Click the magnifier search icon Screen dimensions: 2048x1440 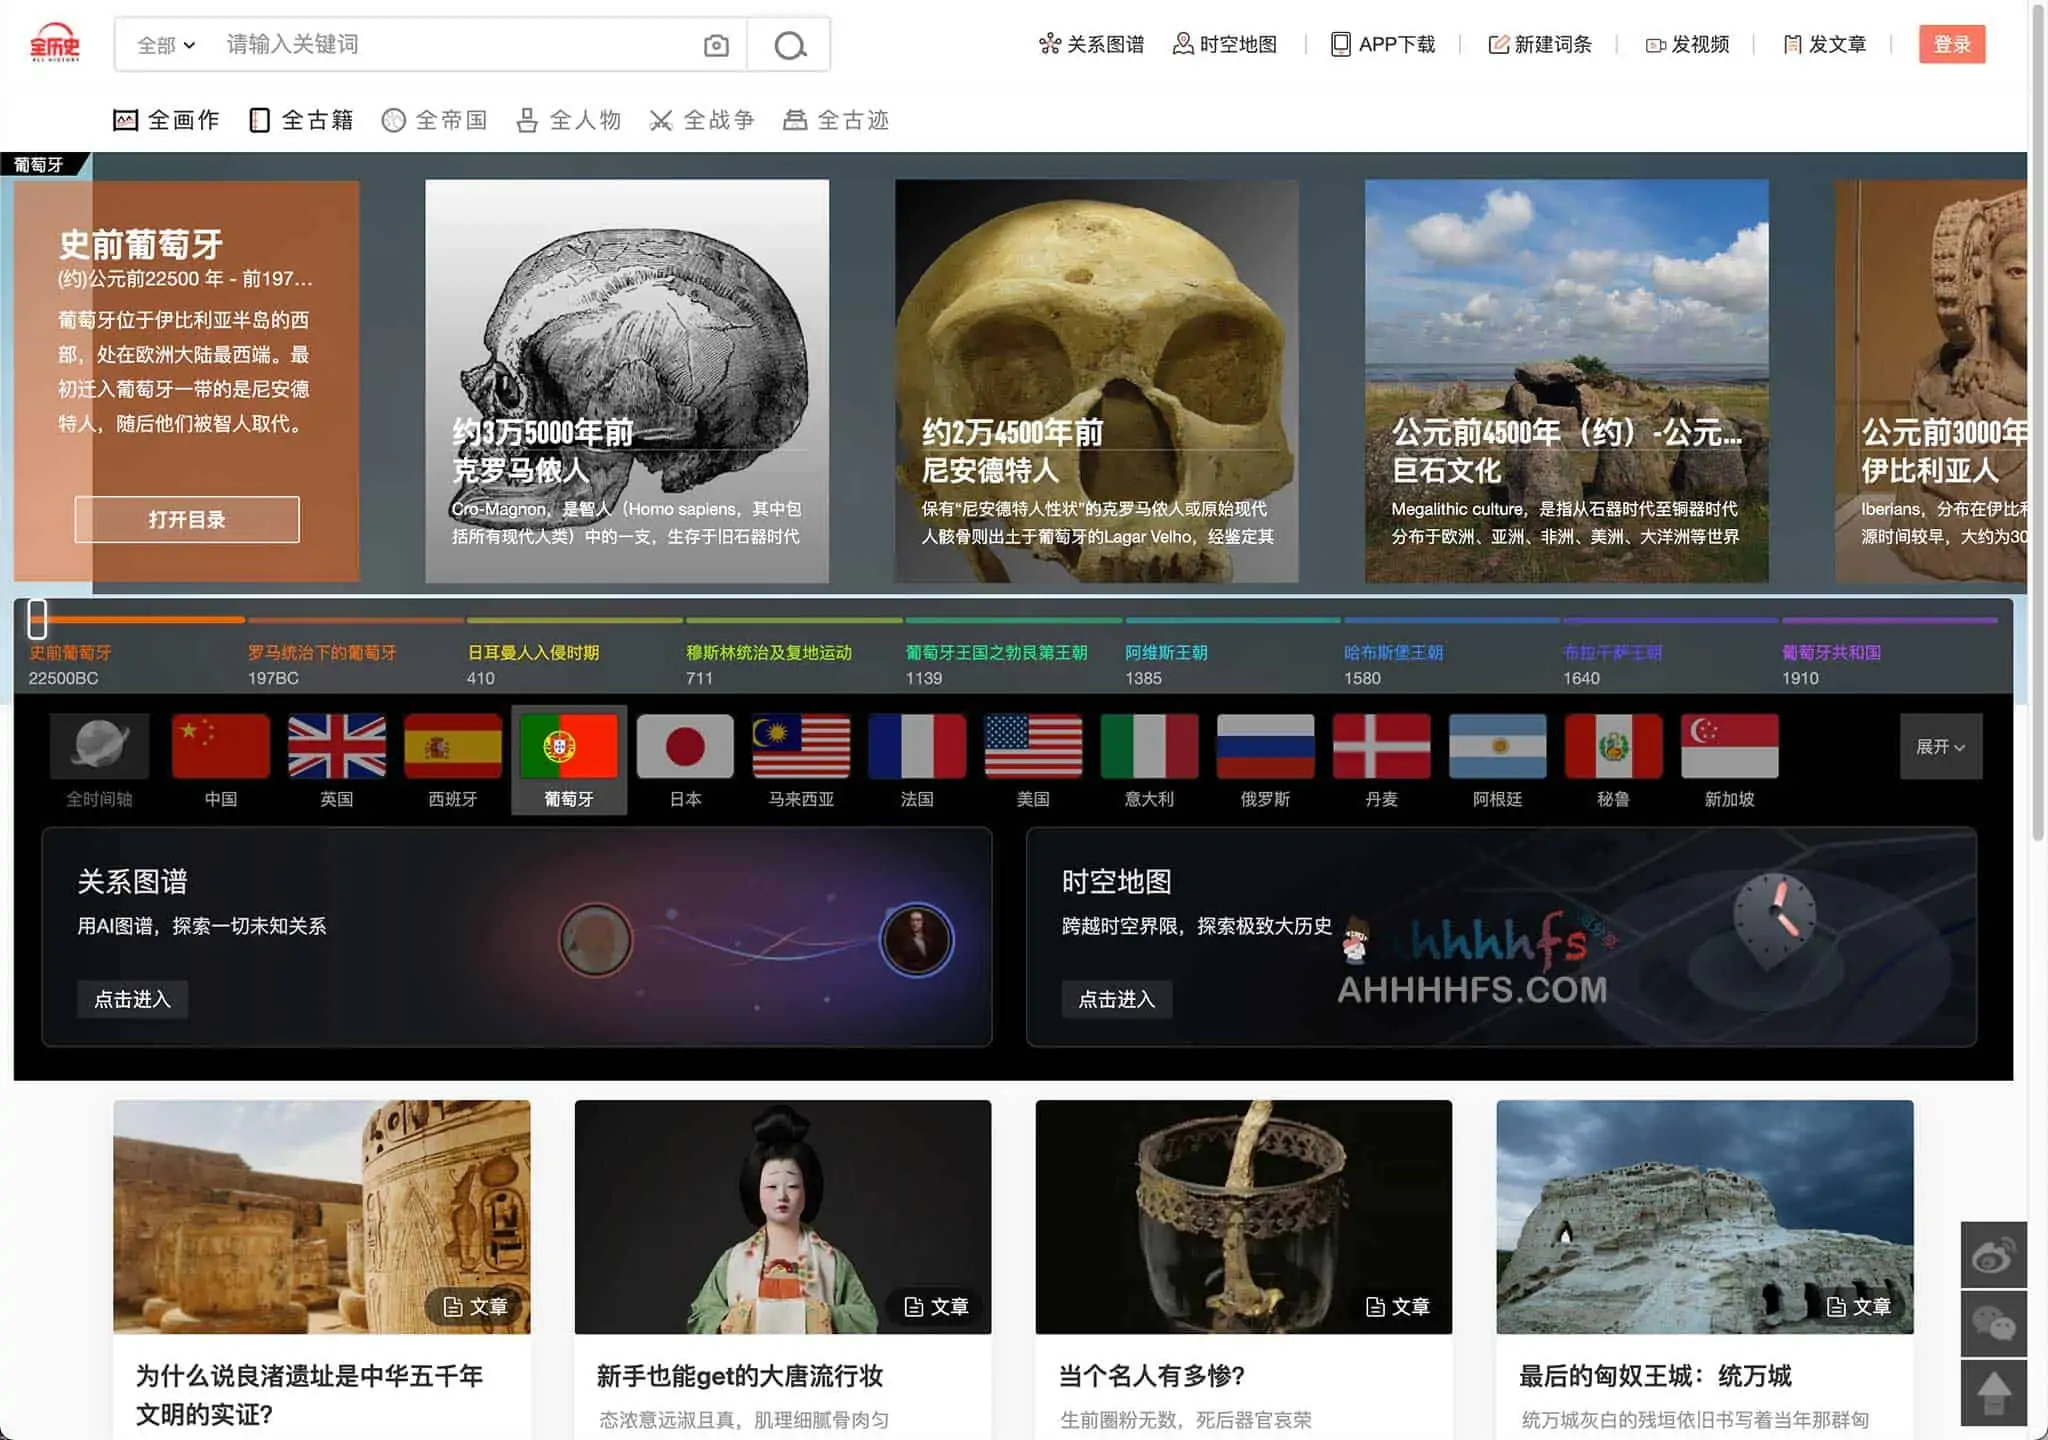tap(789, 44)
